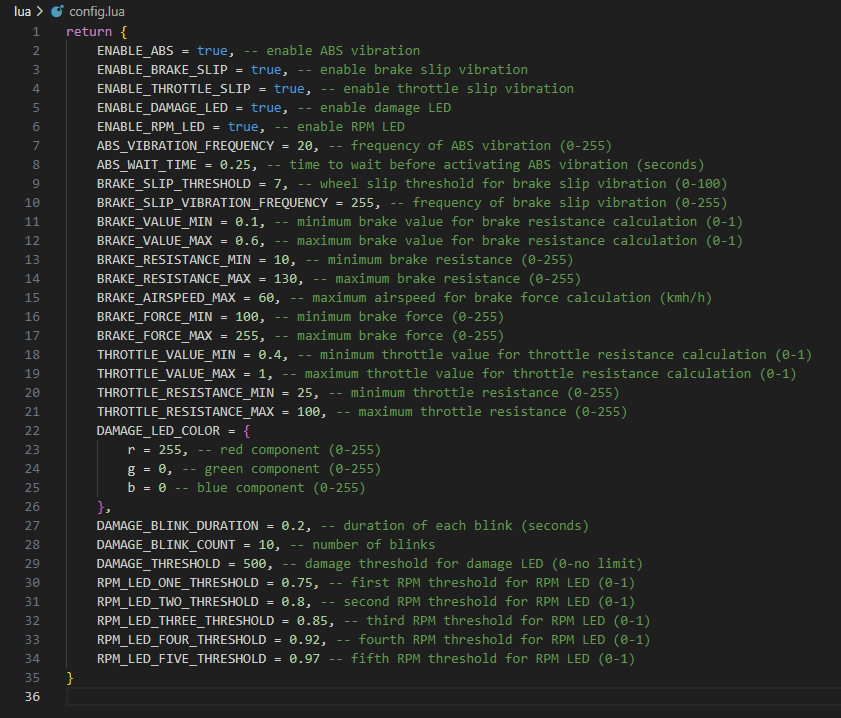Click 'RPM_LED_THREE_THRESHOLD' identifier
The image size is (841, 718).
click(185, 621)
